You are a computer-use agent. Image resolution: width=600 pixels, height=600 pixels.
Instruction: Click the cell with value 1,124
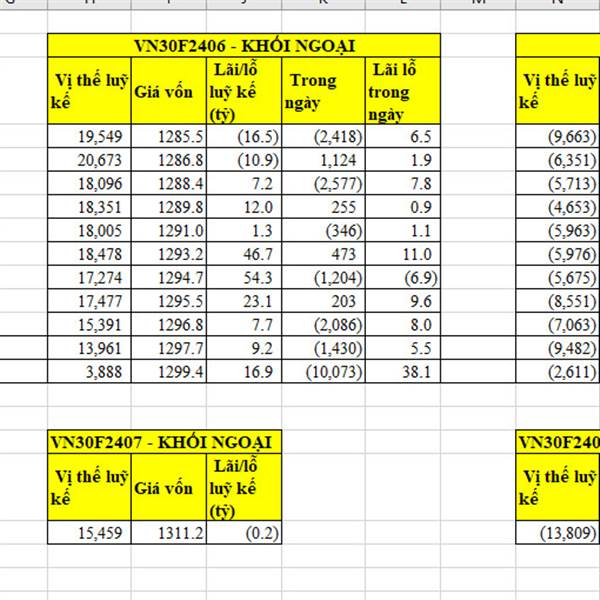323,160
